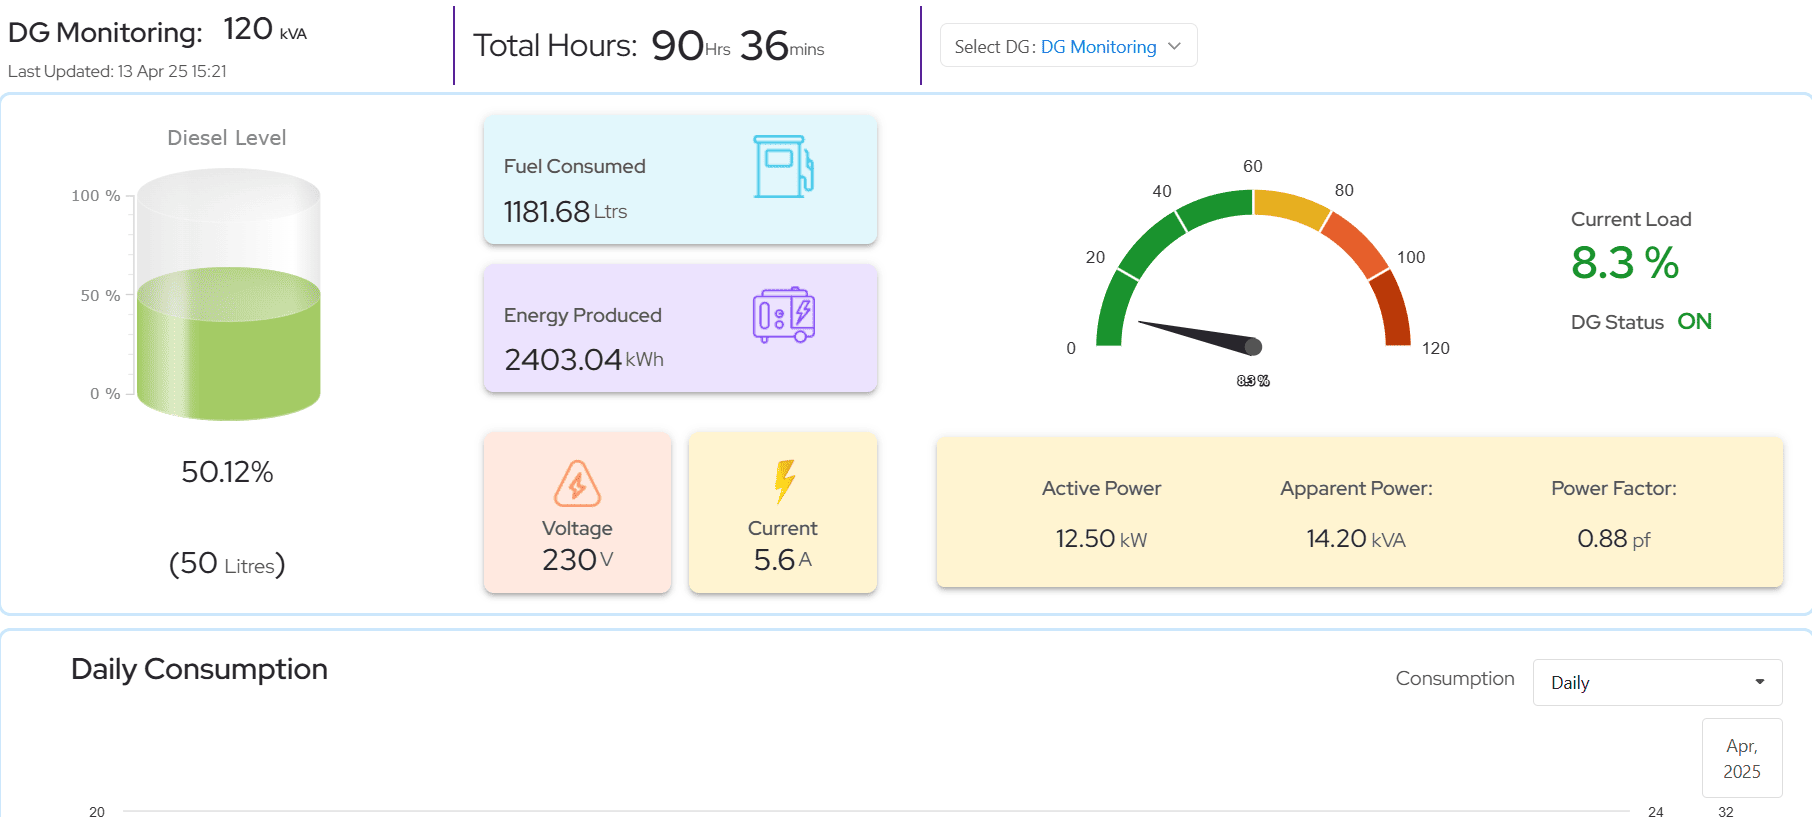The height and width of the screenshot is (817, 1812).
Task: Open the Select DG dropdown
Action: pos(1068,46)
